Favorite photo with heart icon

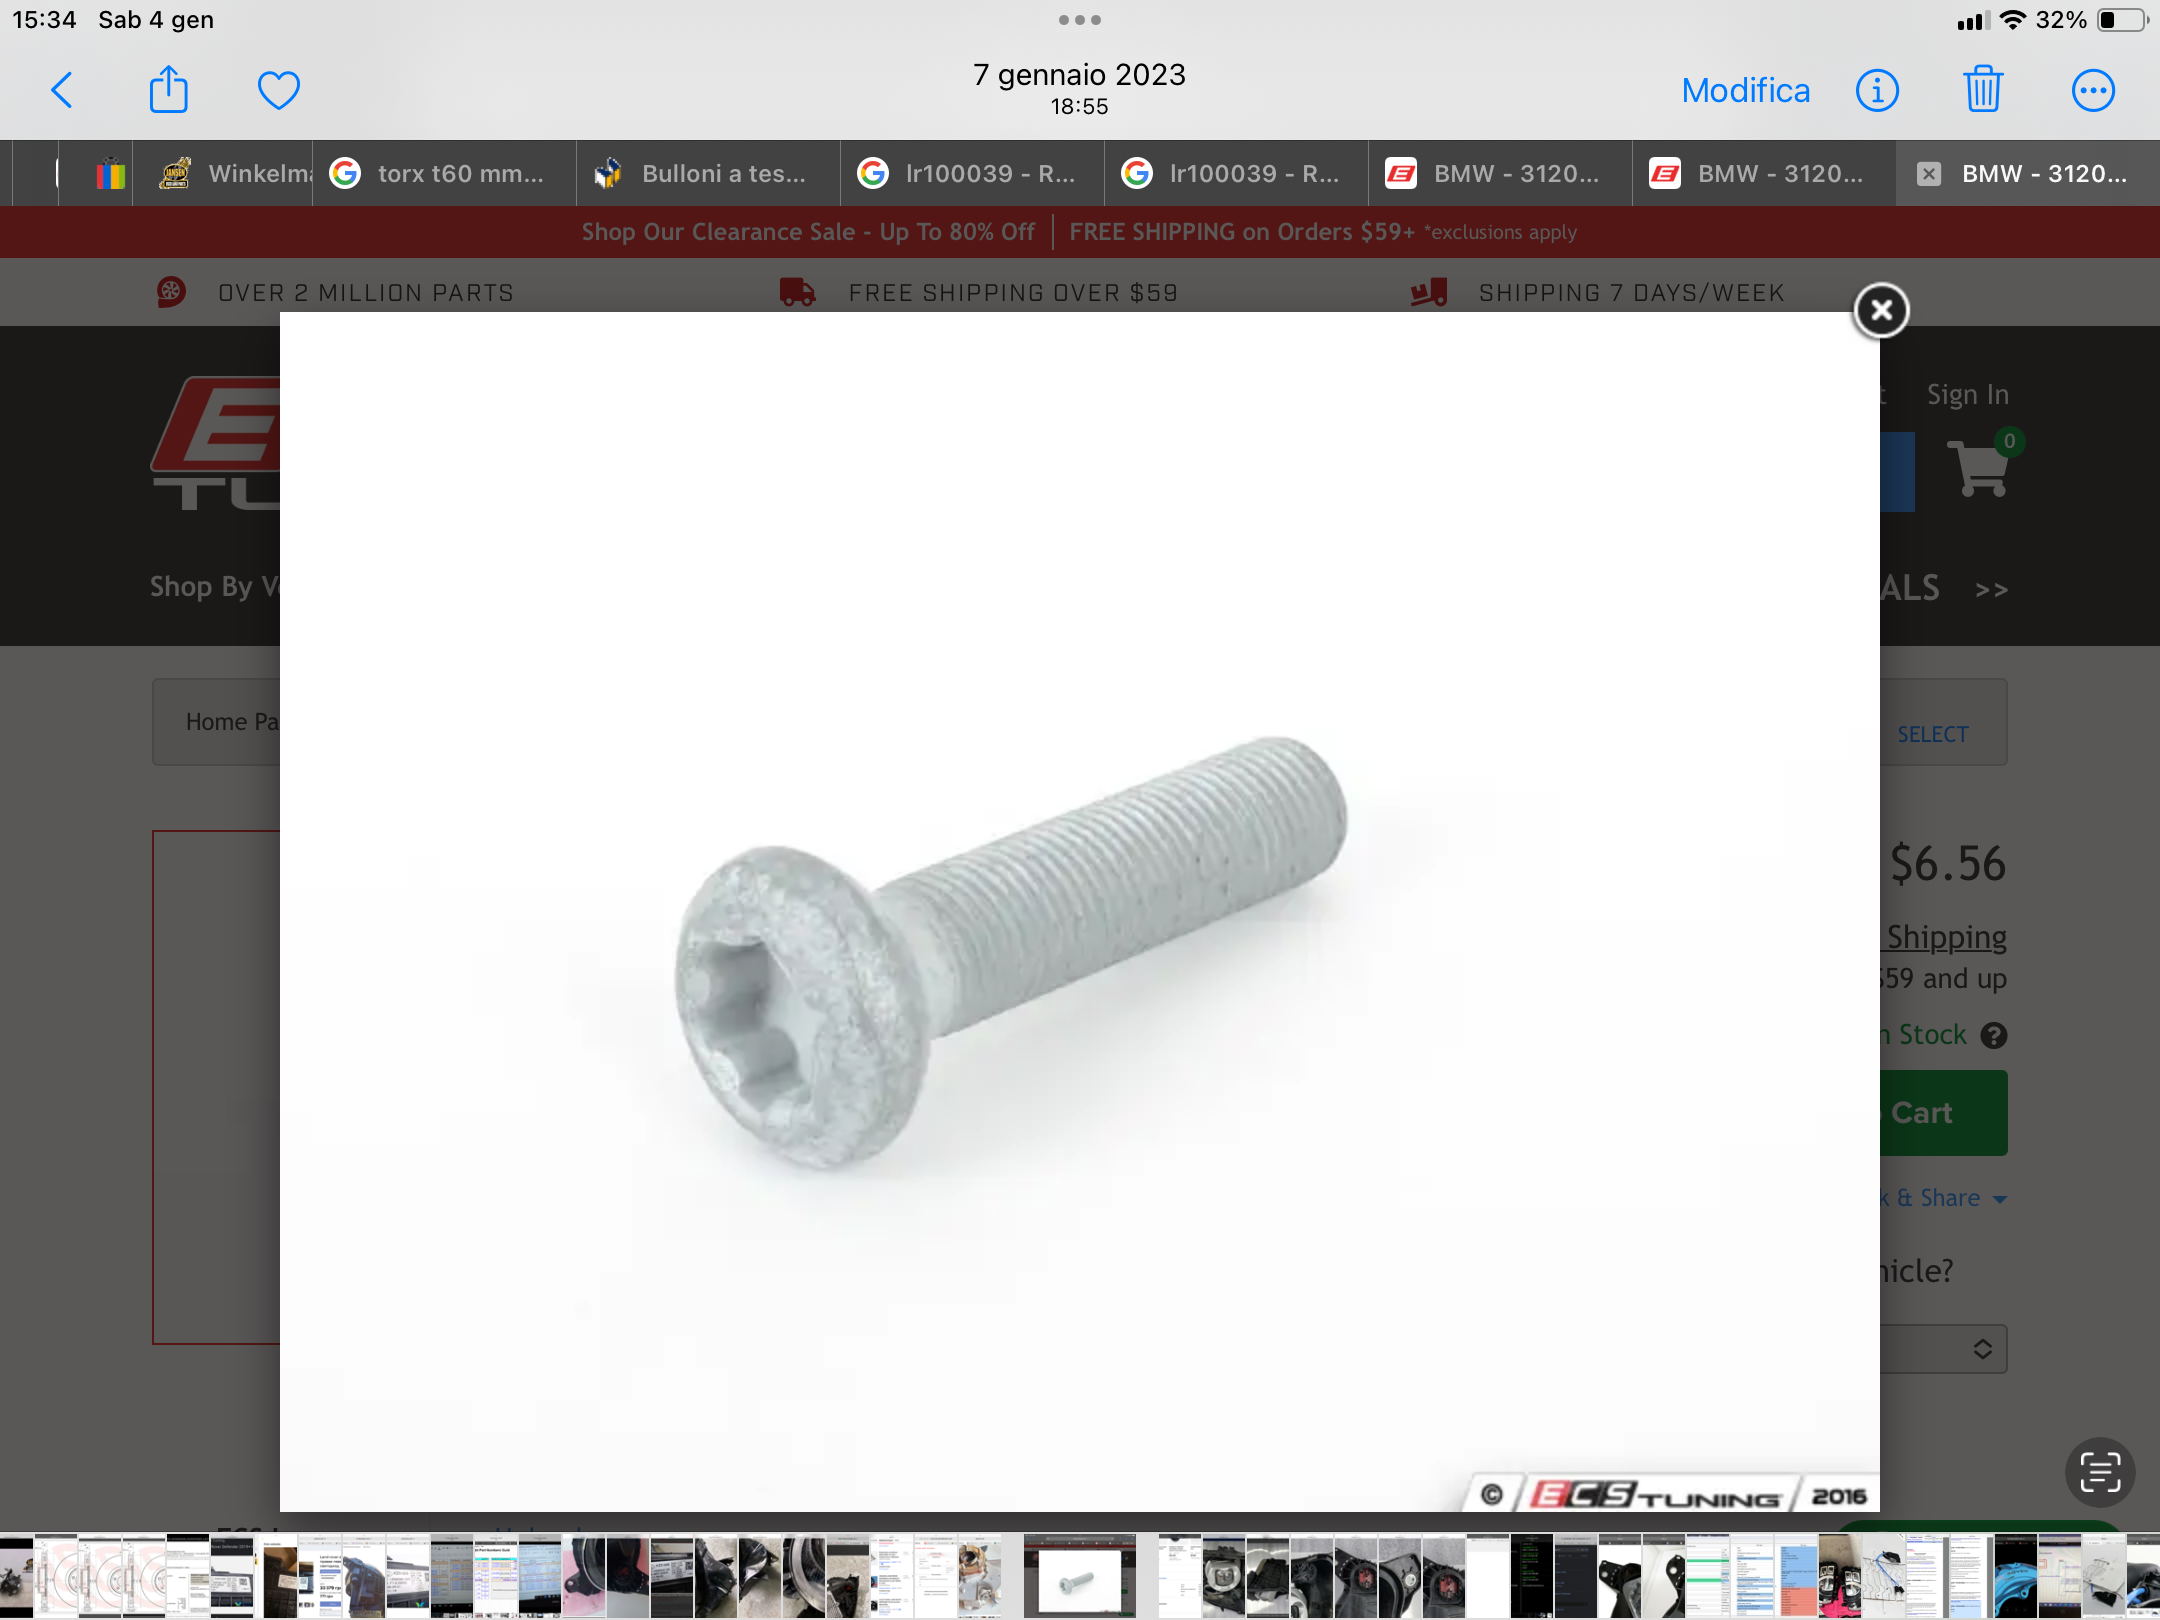click(x=278, y=90)
